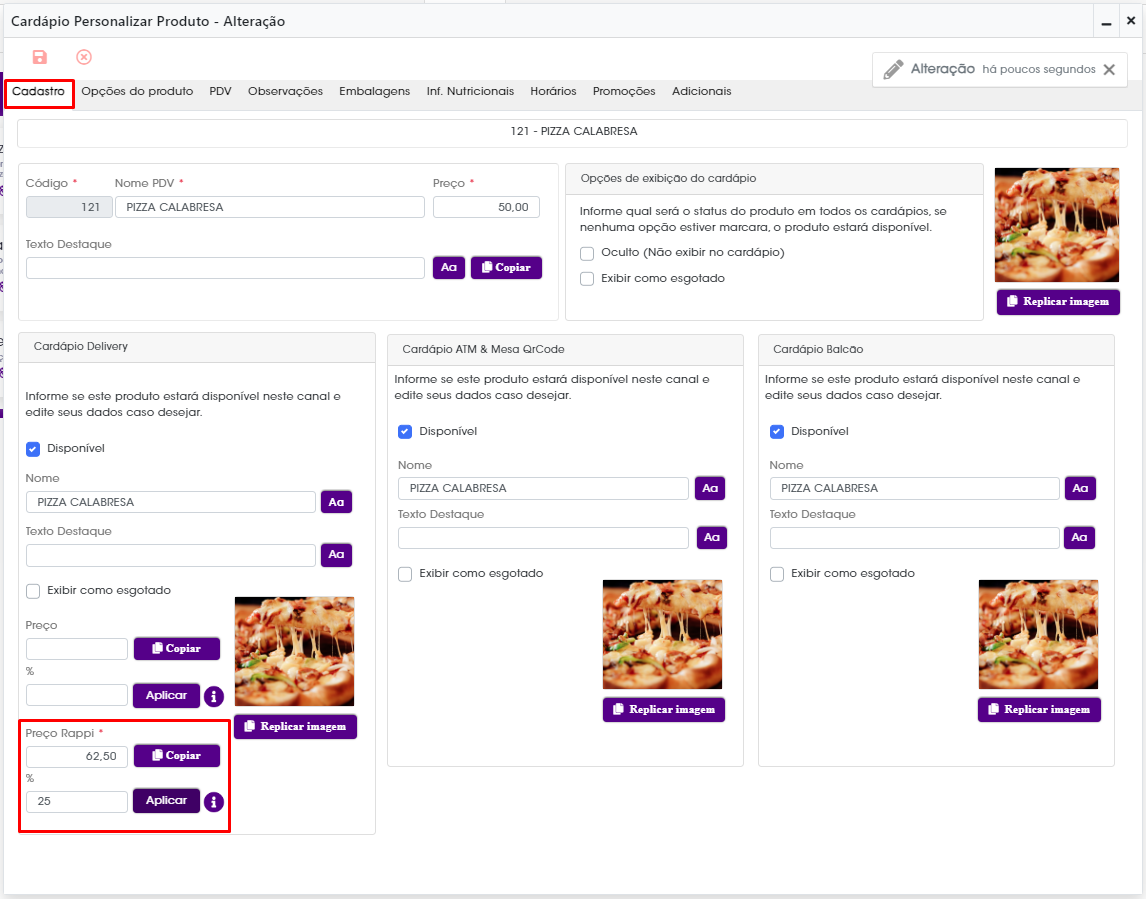Click info icon next to Preço Rappi Aplicar
1146x899 pixels.
pos(213,802)
